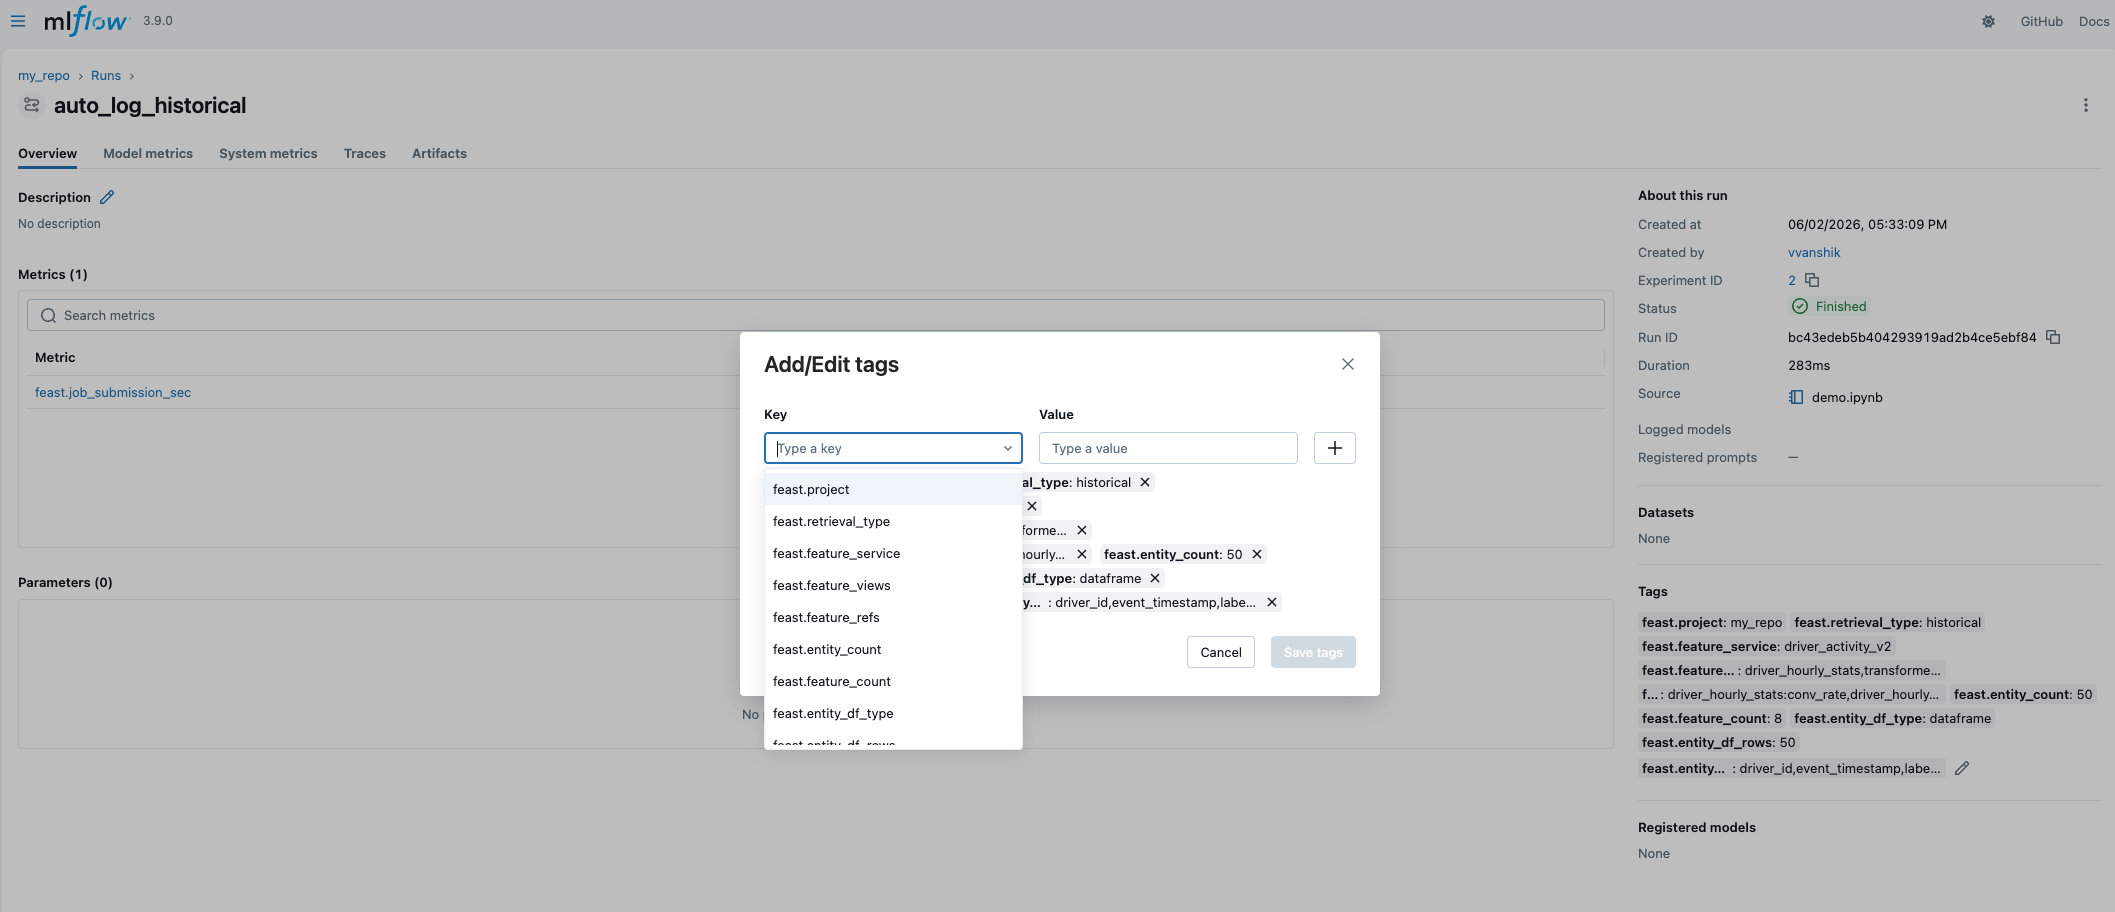Click the key dropdown chevron arrow
2115x912 pixels.
[x=1007, y=448]
